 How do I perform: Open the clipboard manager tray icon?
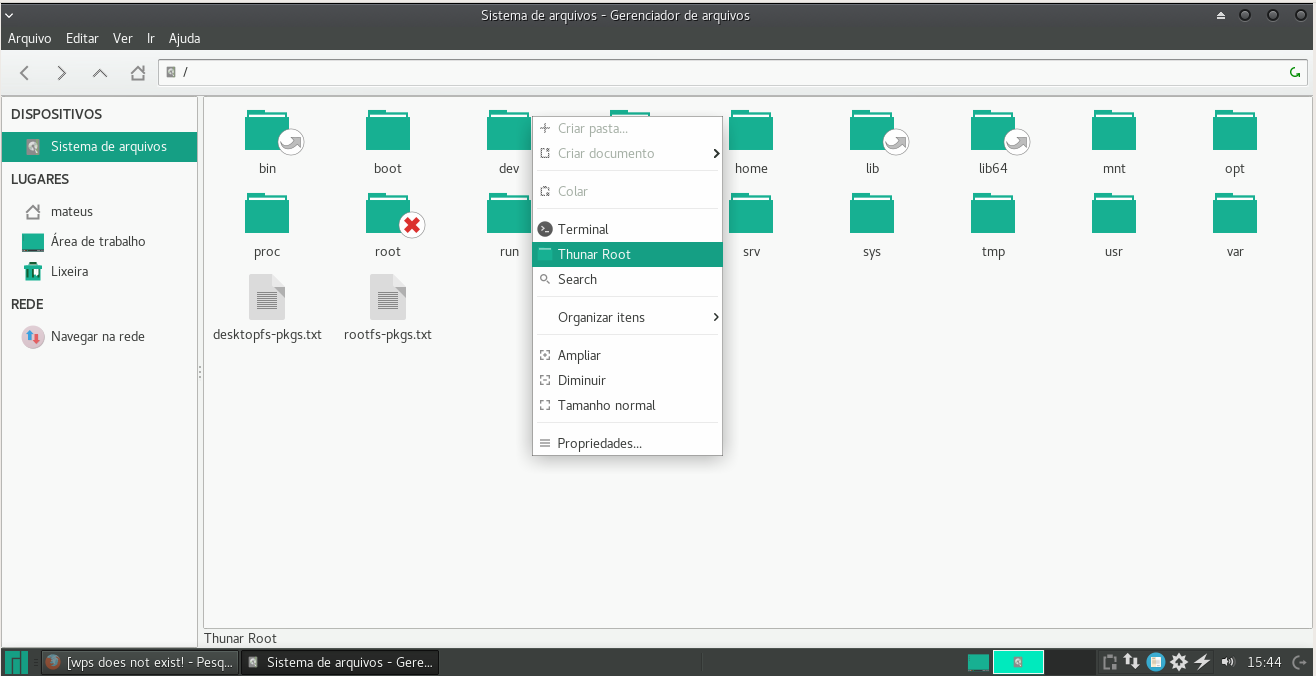pos(1110,662)
